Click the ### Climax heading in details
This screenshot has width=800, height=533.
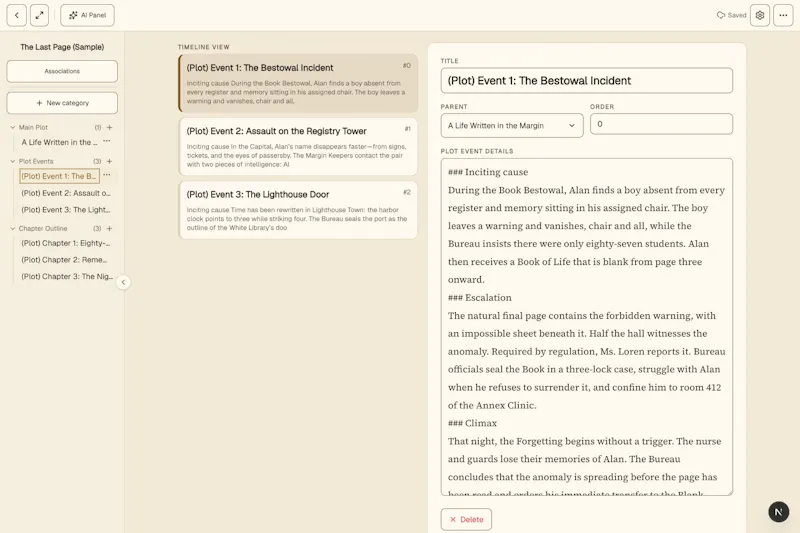coord(472,423)
